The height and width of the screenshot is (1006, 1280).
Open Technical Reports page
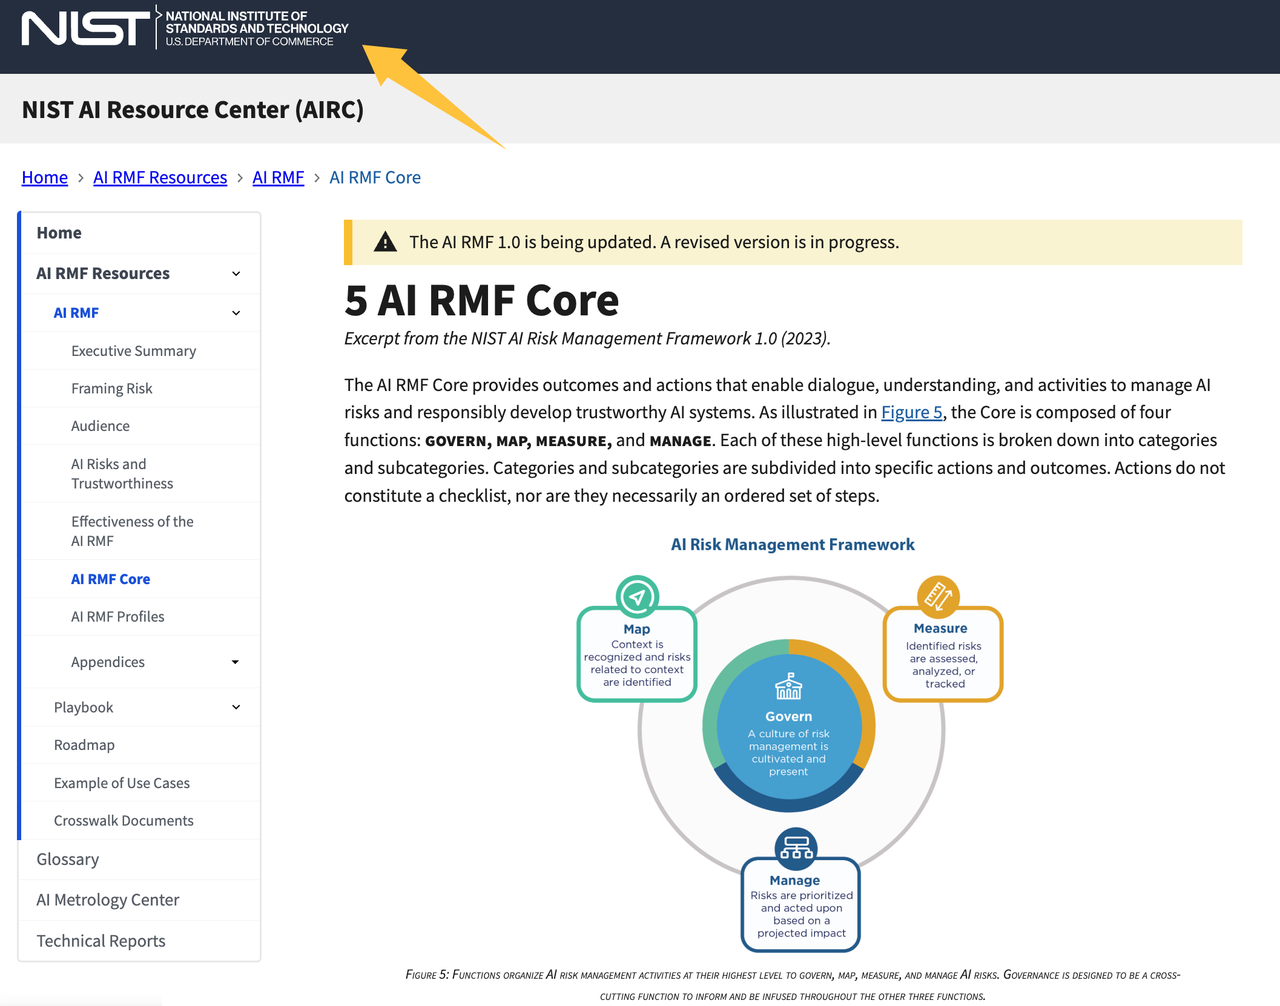101,941
